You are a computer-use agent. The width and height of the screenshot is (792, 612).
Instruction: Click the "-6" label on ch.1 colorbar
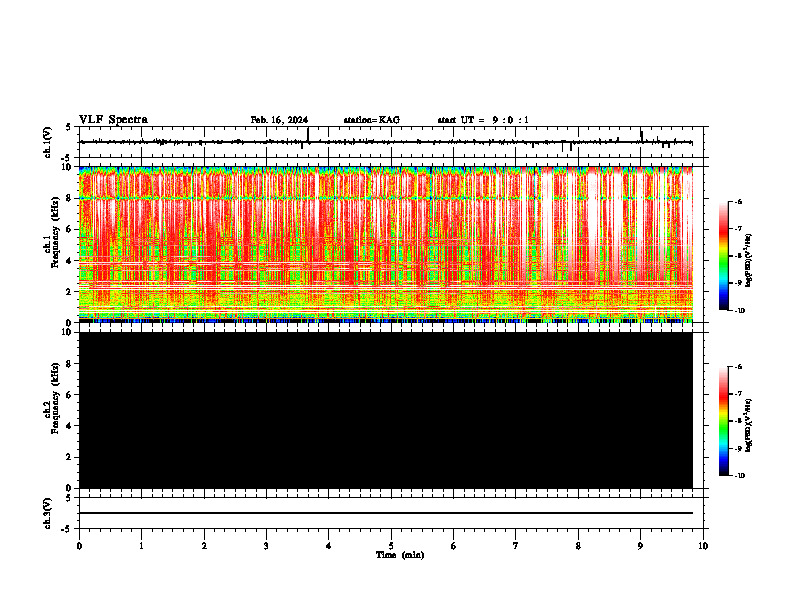tap(739, 201)
